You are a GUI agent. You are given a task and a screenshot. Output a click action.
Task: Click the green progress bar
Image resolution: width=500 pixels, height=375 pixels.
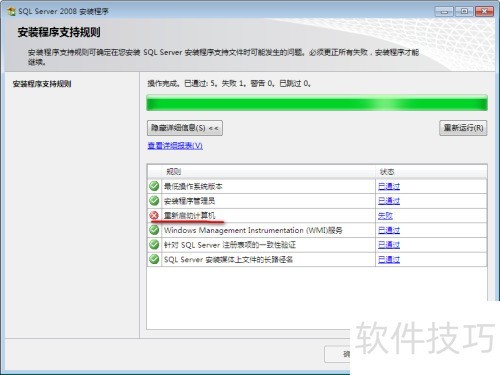coord(317,103)
